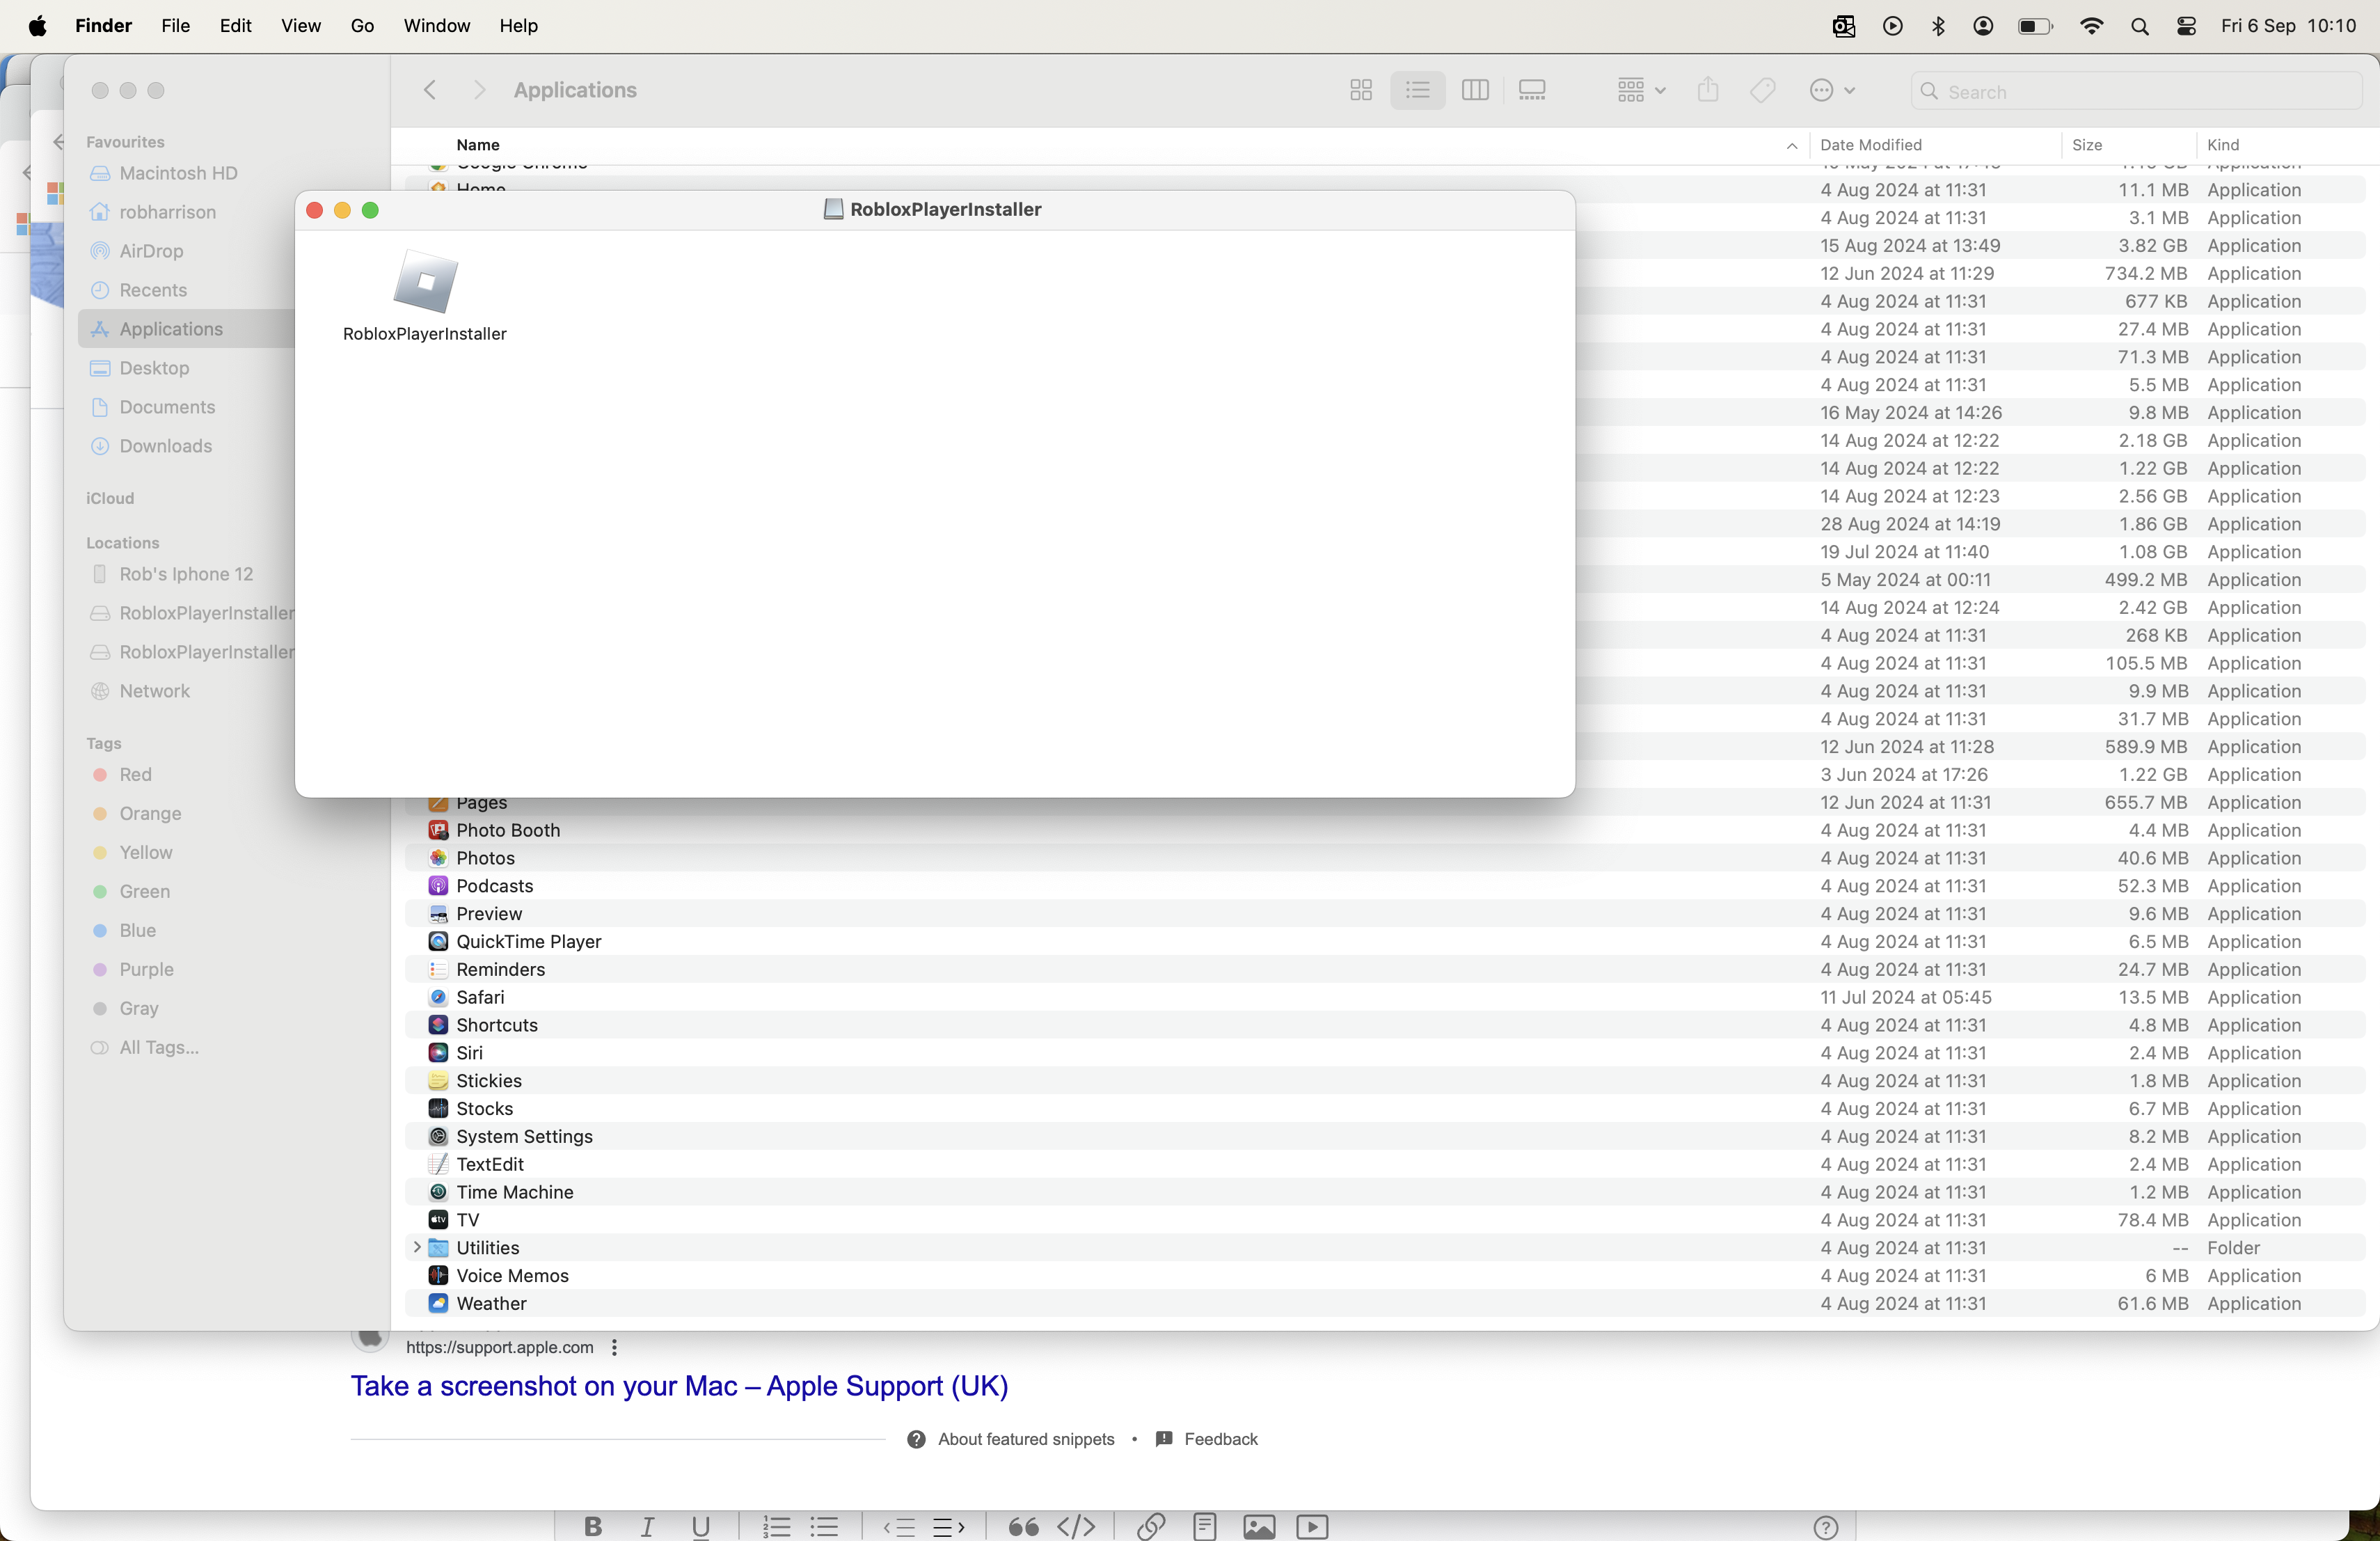Open Control Centre in menu bar
Screen dimensions: 2380x1541
click(2186, 26)
